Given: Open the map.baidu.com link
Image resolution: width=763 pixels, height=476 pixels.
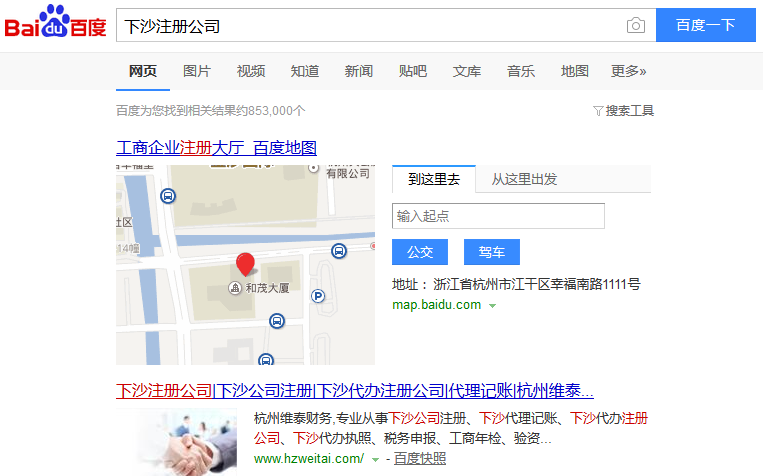Looking at the screenshot, I should click(x=436, y=305).
